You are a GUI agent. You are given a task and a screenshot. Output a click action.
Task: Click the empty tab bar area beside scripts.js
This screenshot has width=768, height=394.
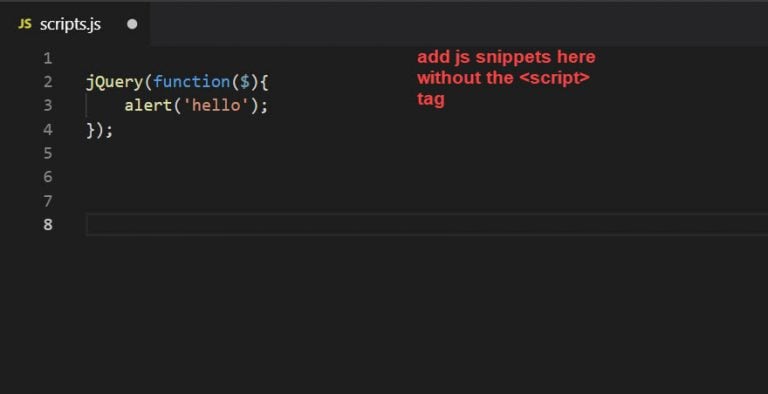point(458,24)
